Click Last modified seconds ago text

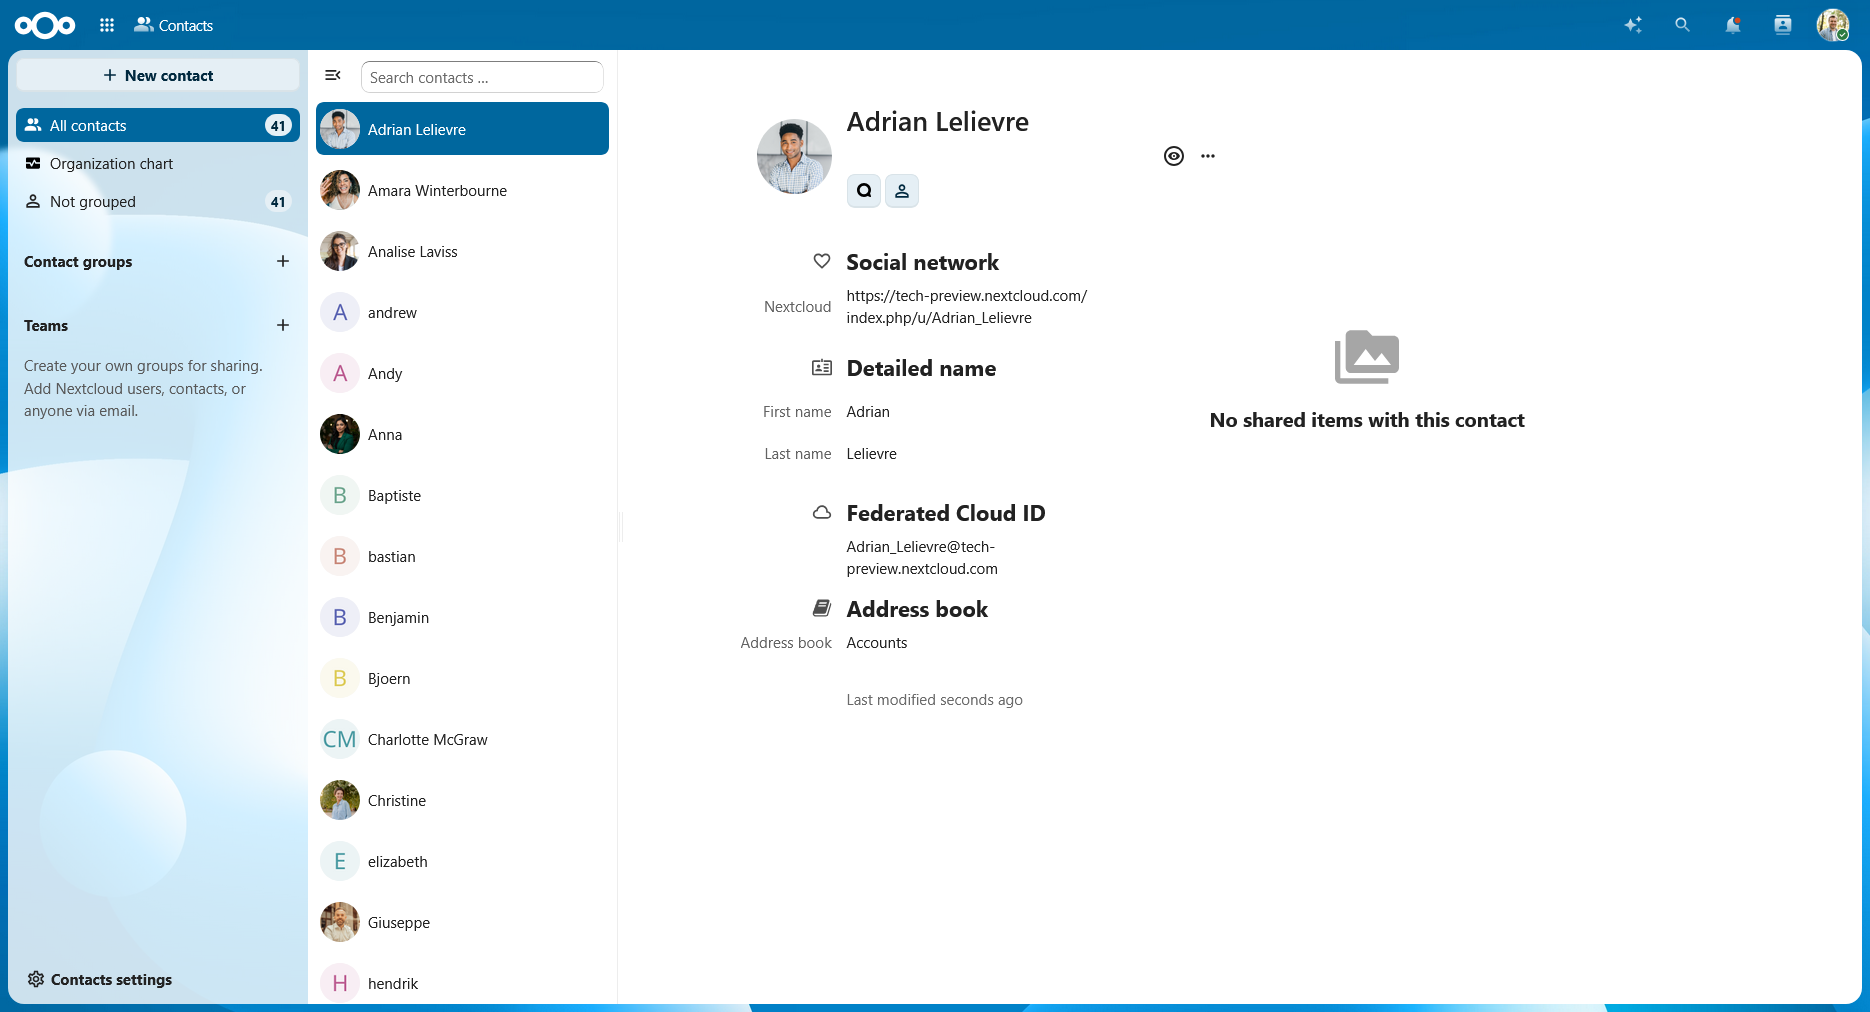(934, 700)
